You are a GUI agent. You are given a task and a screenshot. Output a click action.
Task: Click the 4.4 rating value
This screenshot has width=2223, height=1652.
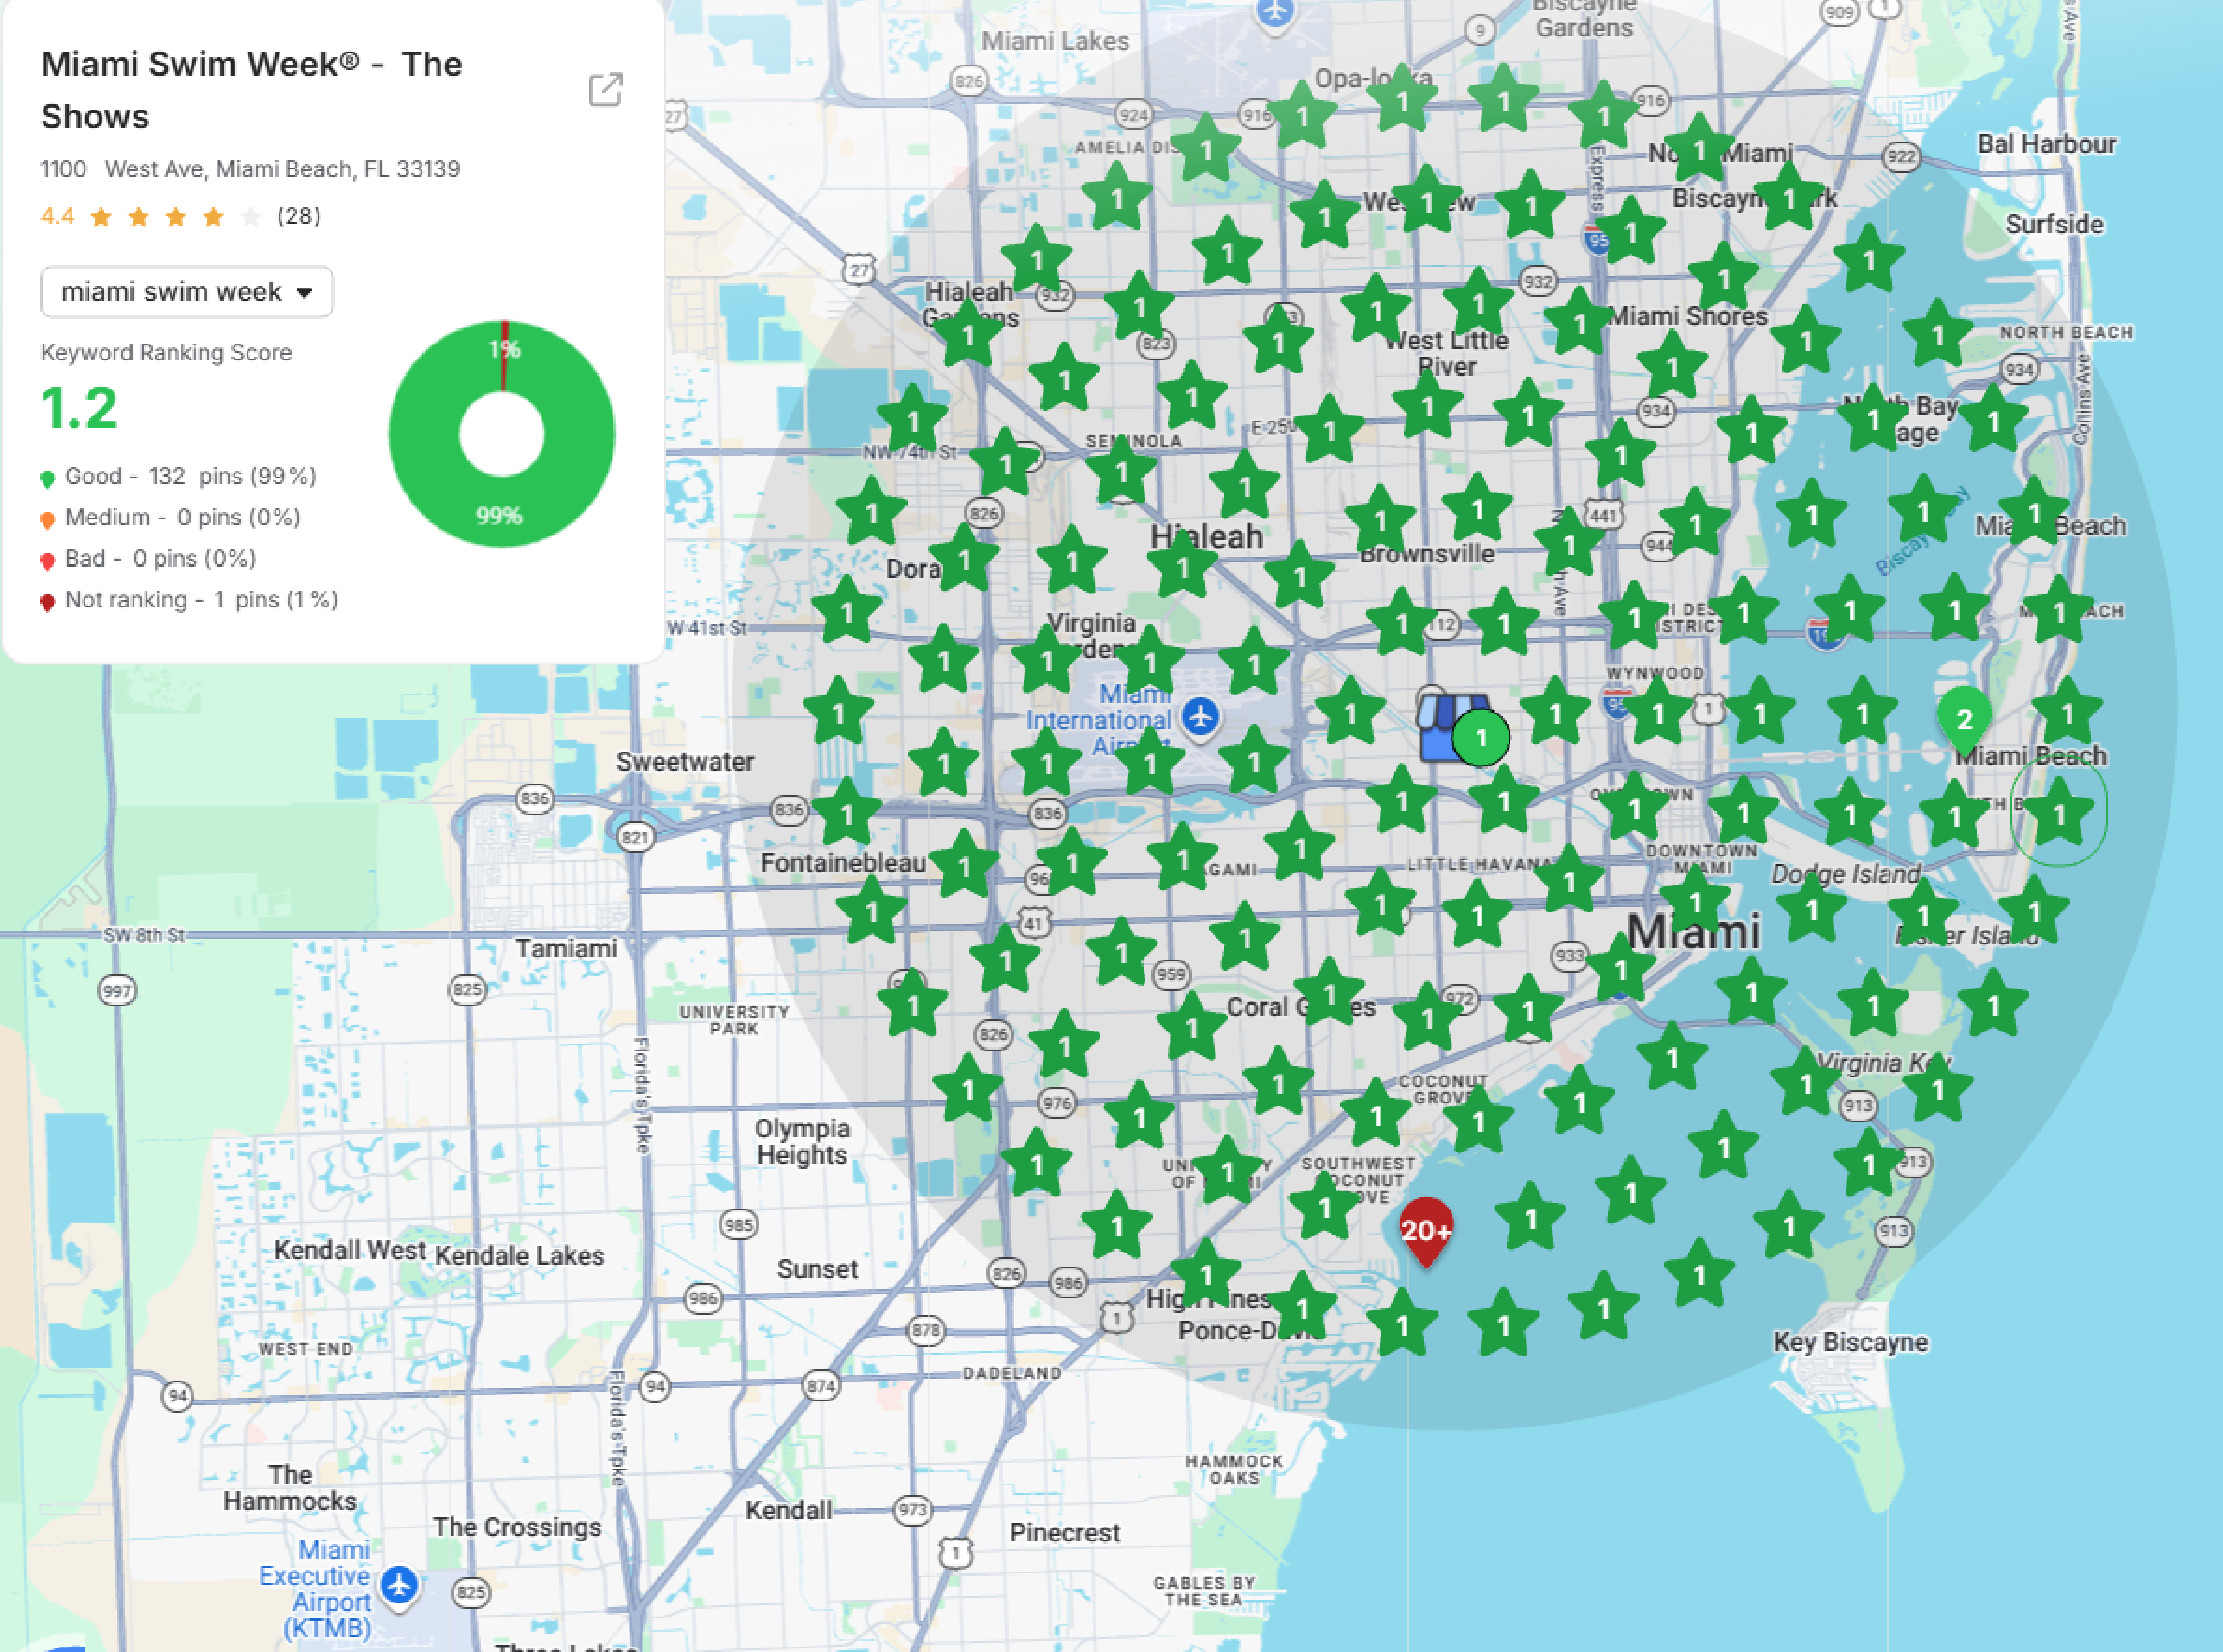tap(58, 216)
